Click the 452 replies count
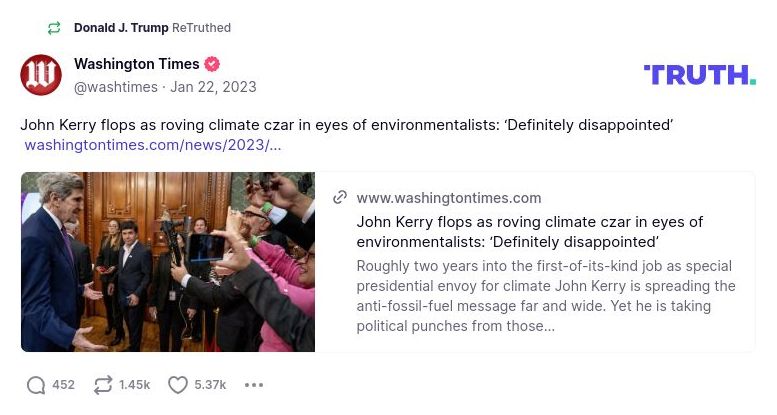 pyautogui.click(x=63, y=385)
